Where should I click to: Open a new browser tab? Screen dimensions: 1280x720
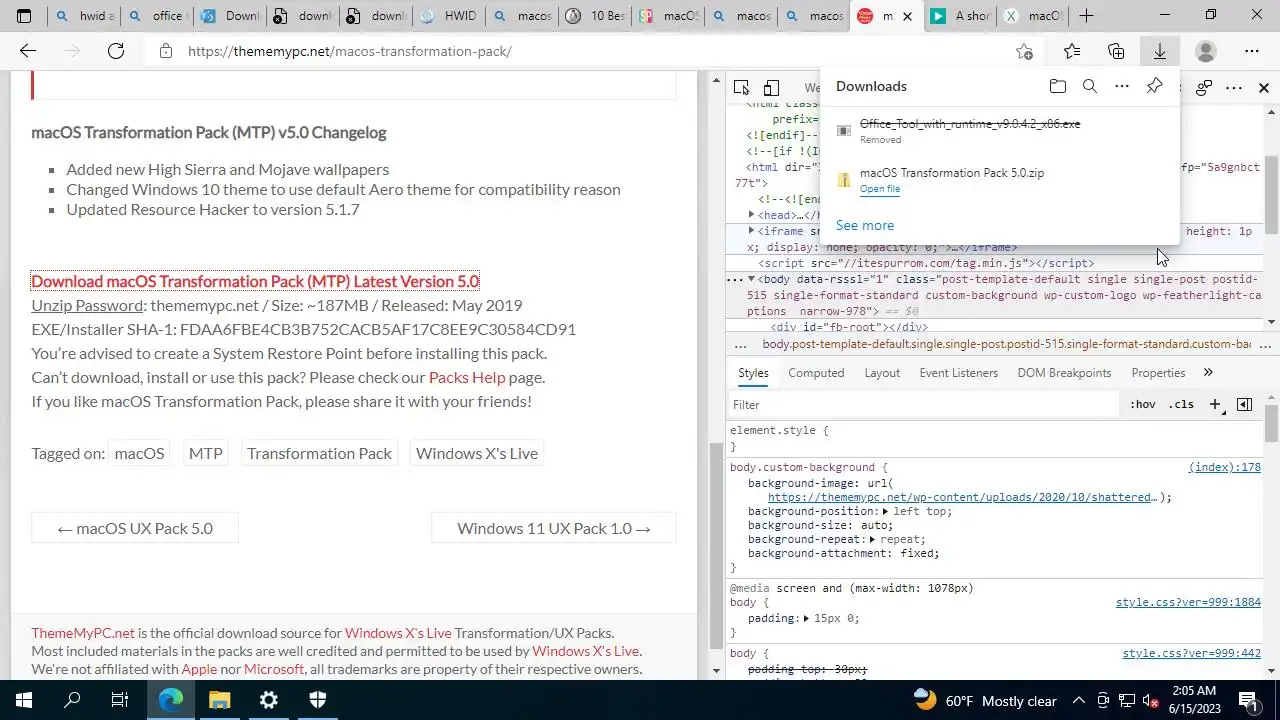(1086, 16)
